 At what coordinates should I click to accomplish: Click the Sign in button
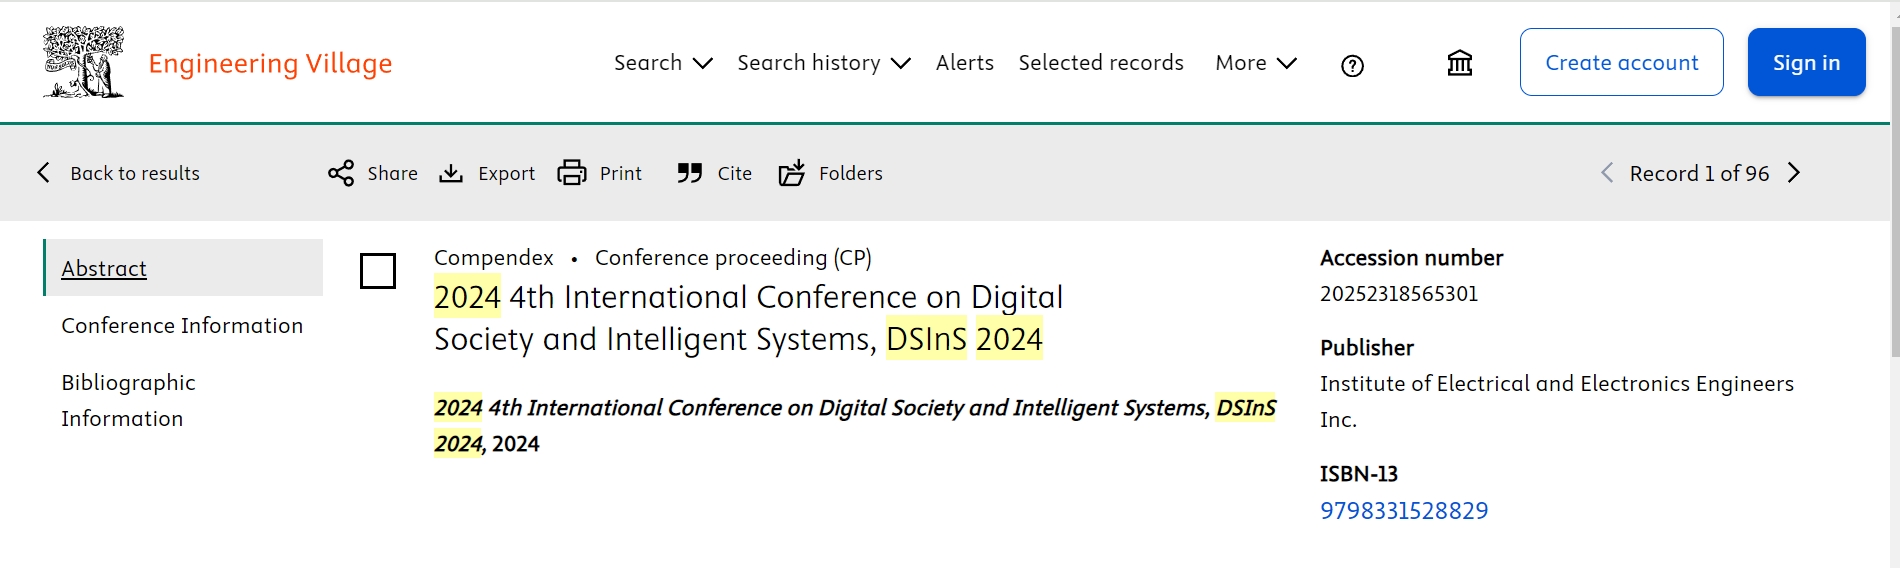click(x=1806, y=63)
